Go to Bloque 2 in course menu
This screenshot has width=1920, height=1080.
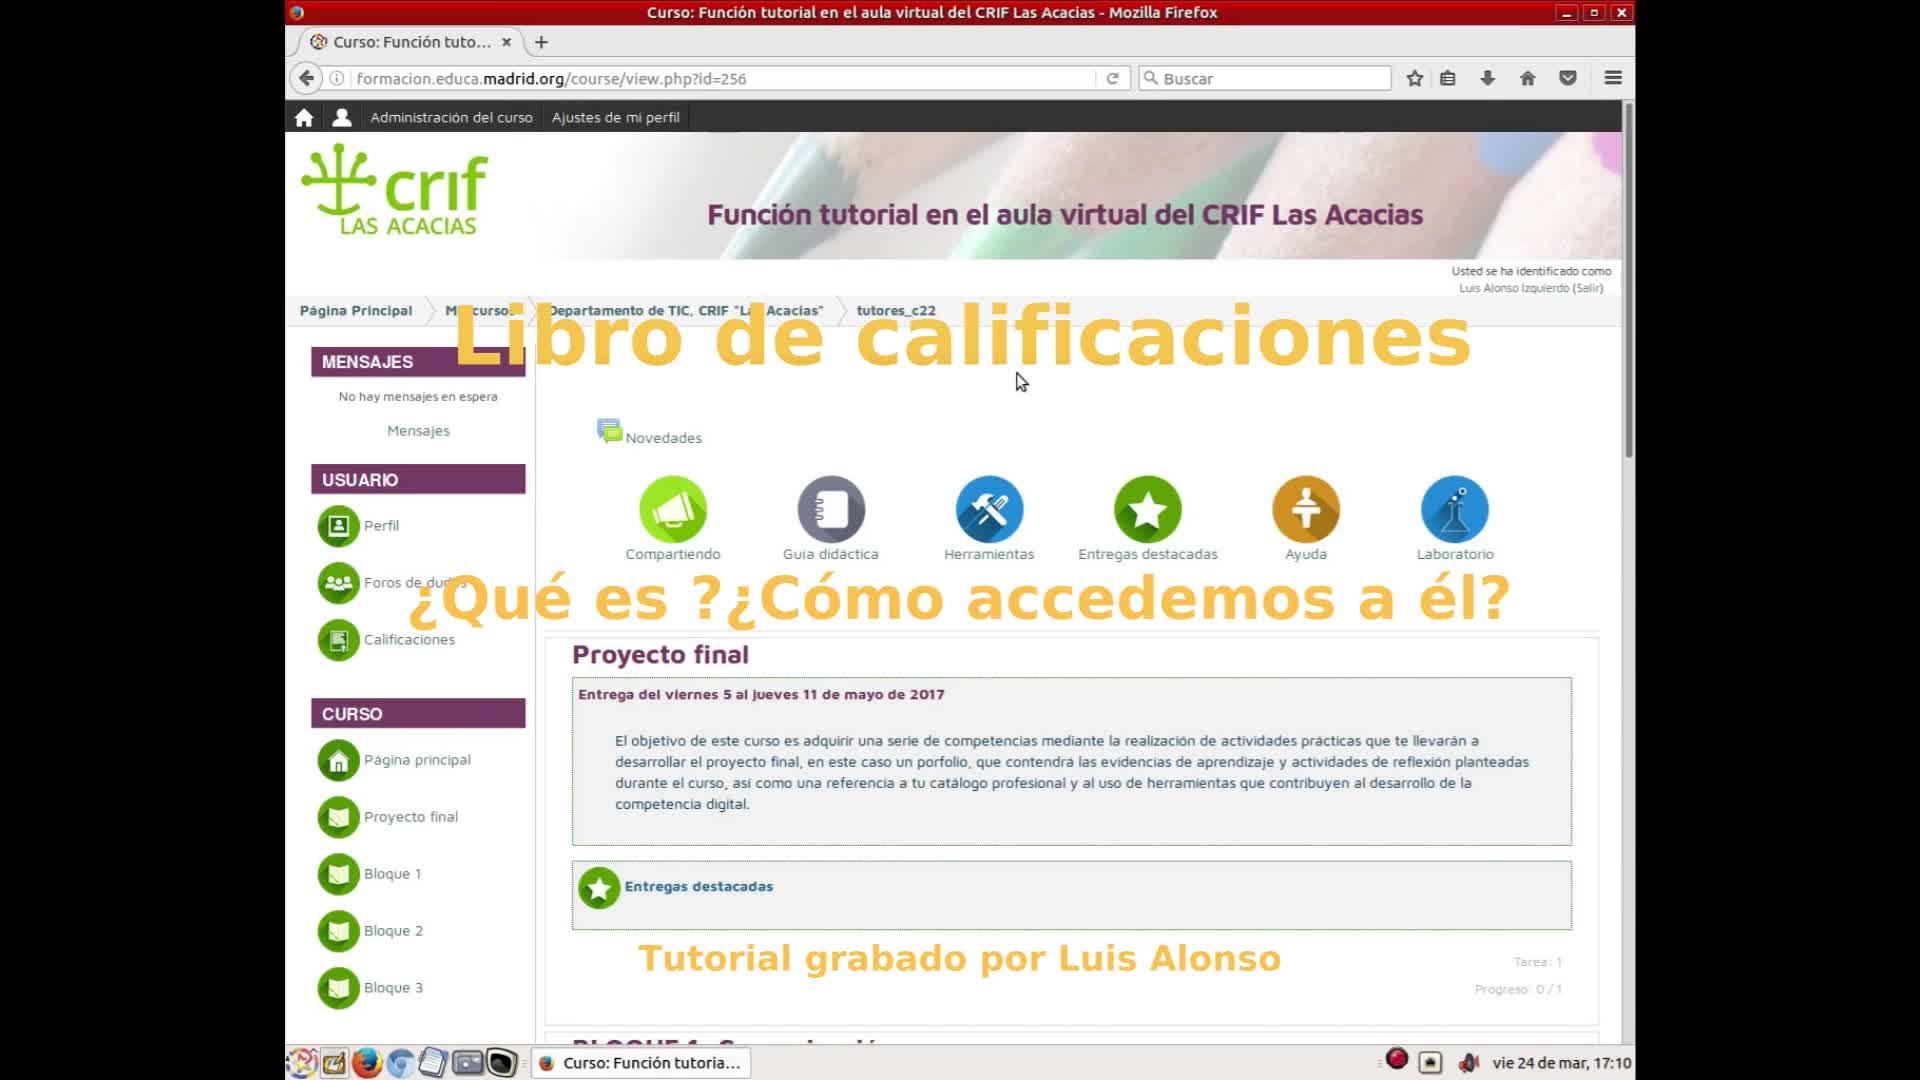[392, 931]
